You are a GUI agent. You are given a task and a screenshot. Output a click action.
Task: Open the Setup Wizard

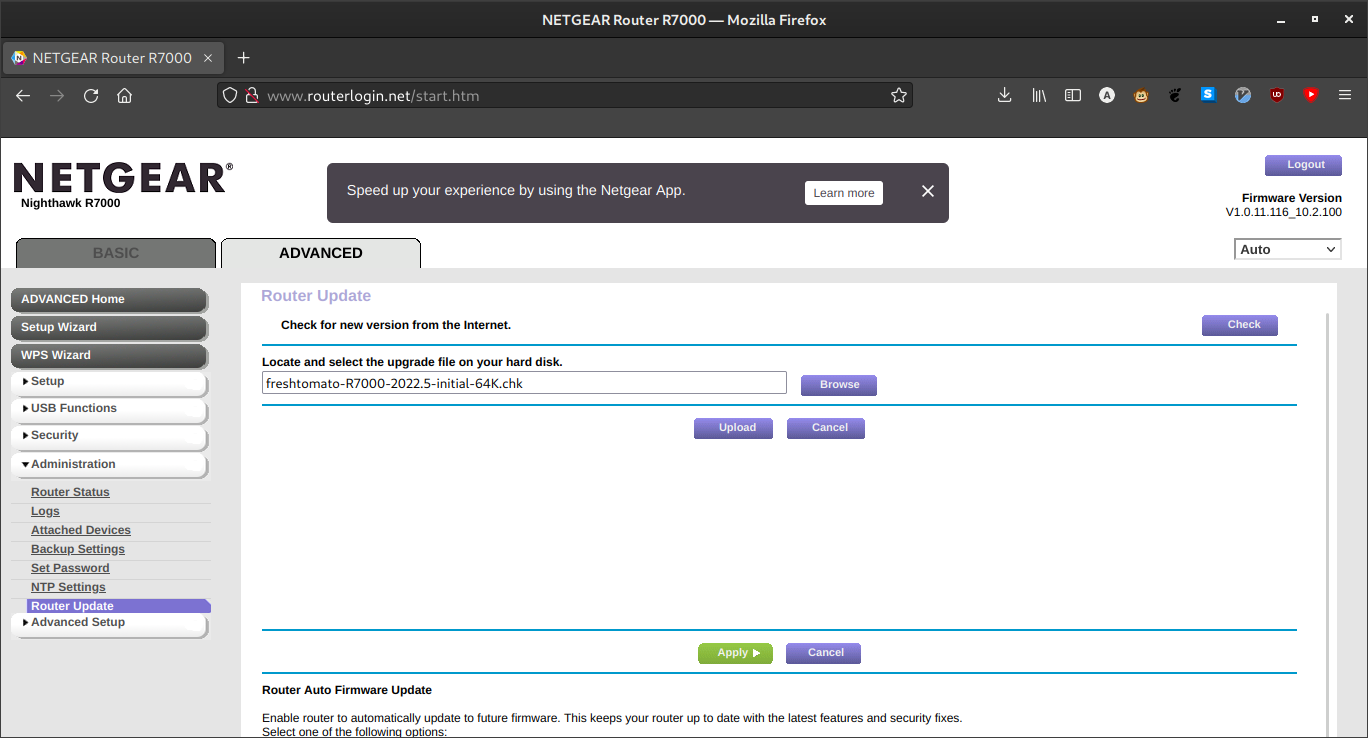coord(109,327)
